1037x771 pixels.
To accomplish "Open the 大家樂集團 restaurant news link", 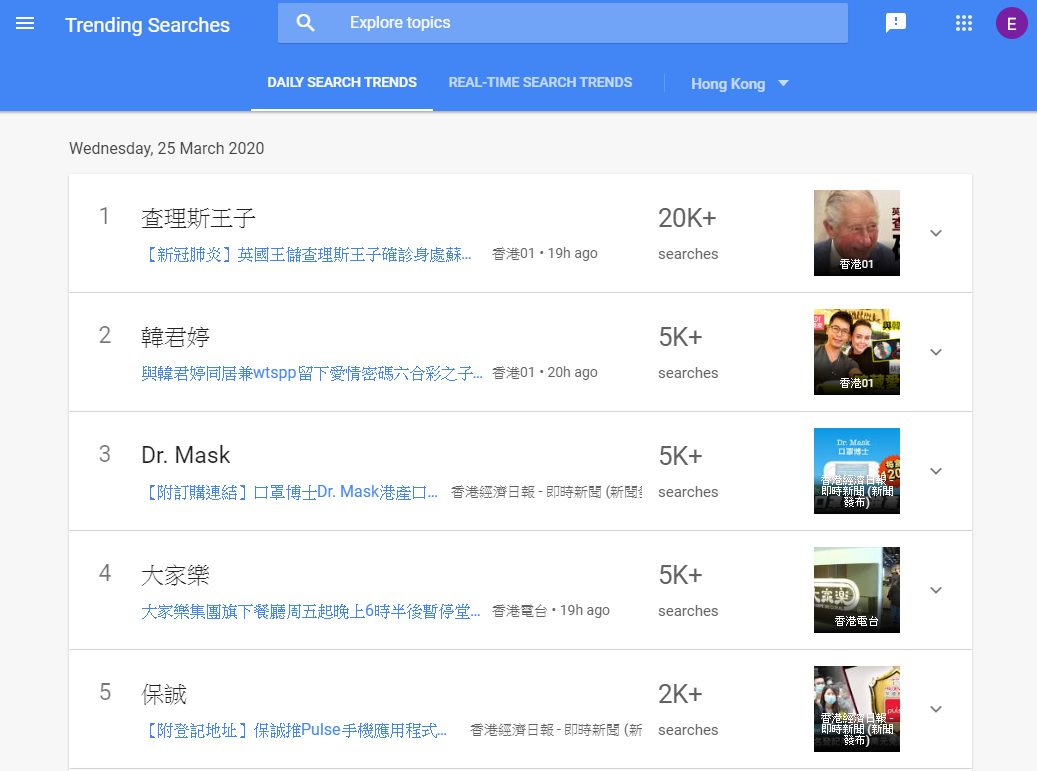I will point(311,612).
